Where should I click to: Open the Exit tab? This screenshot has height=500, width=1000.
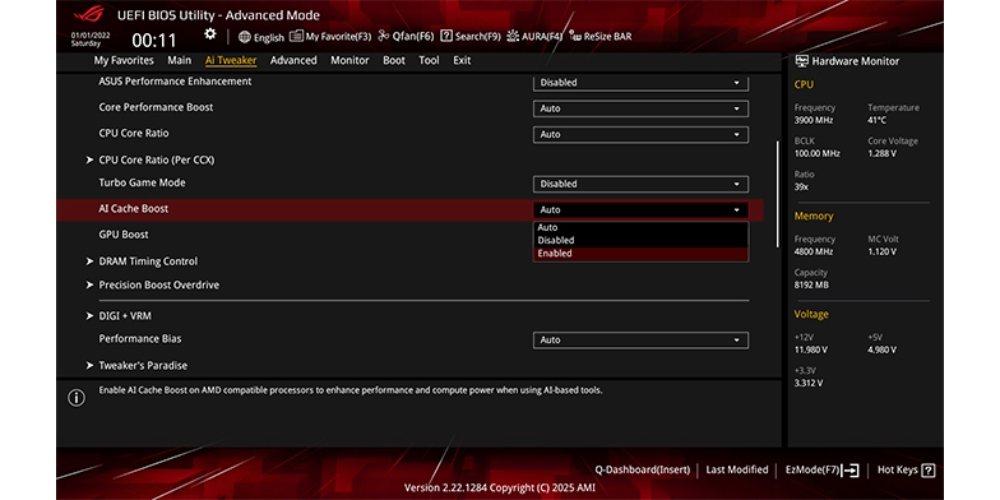pyautogui.click(x=462, y=60)
